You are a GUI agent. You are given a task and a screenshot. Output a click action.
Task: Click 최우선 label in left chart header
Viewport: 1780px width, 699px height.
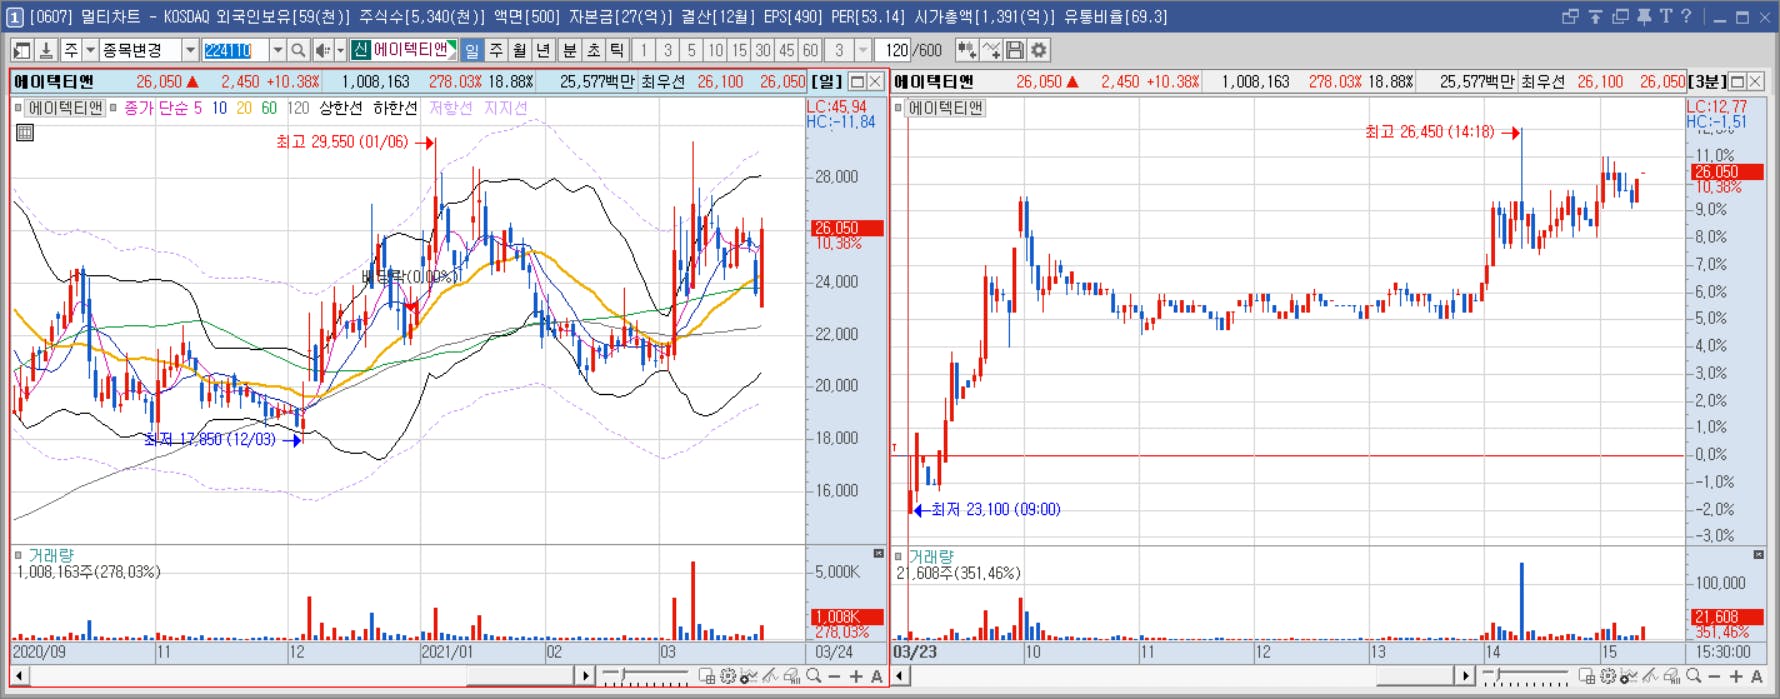point(663,82)
